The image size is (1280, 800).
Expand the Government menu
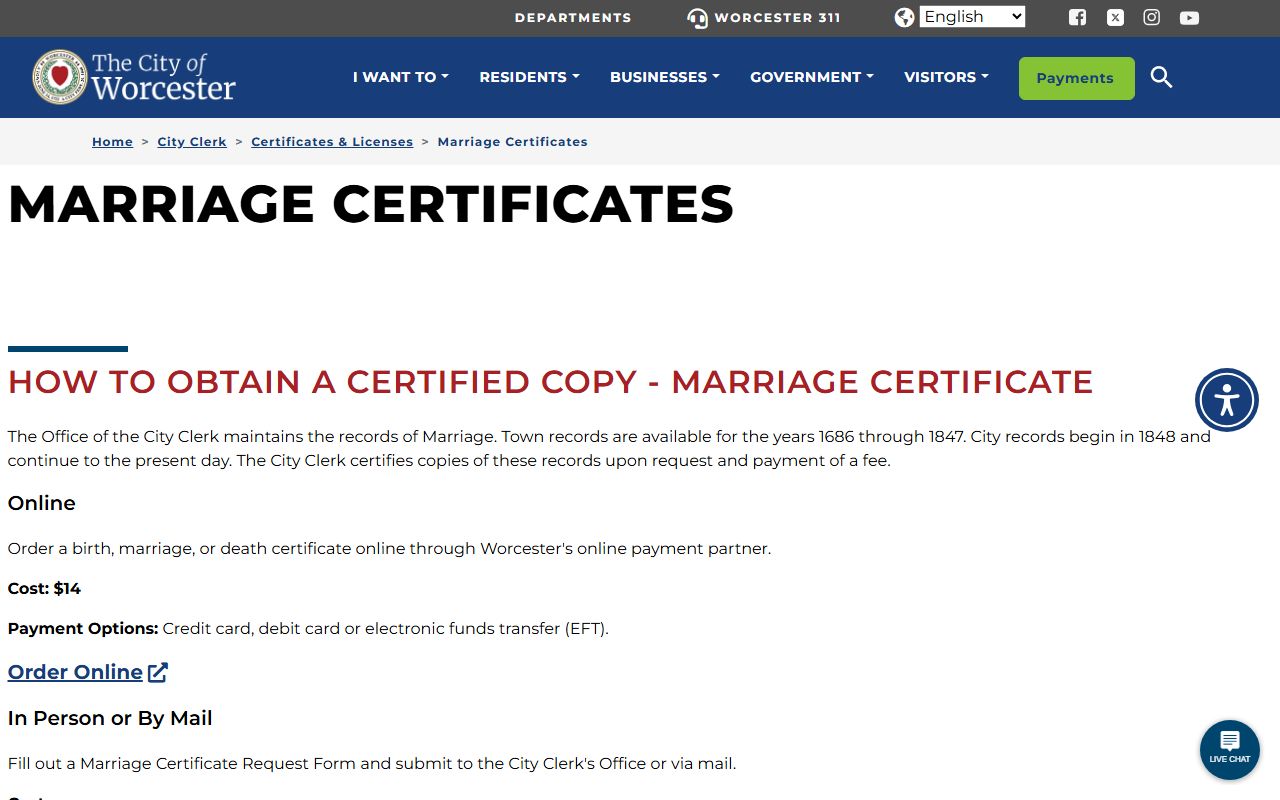coord(812,77)
